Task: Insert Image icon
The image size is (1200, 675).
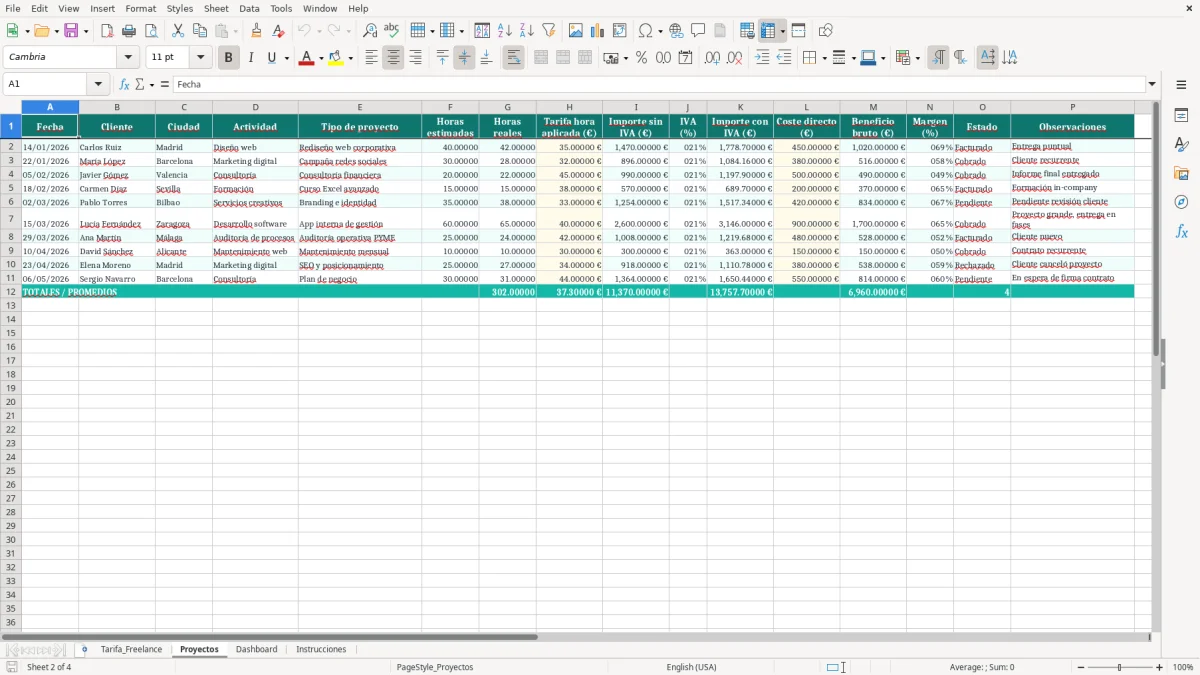Action: [576, 31]
